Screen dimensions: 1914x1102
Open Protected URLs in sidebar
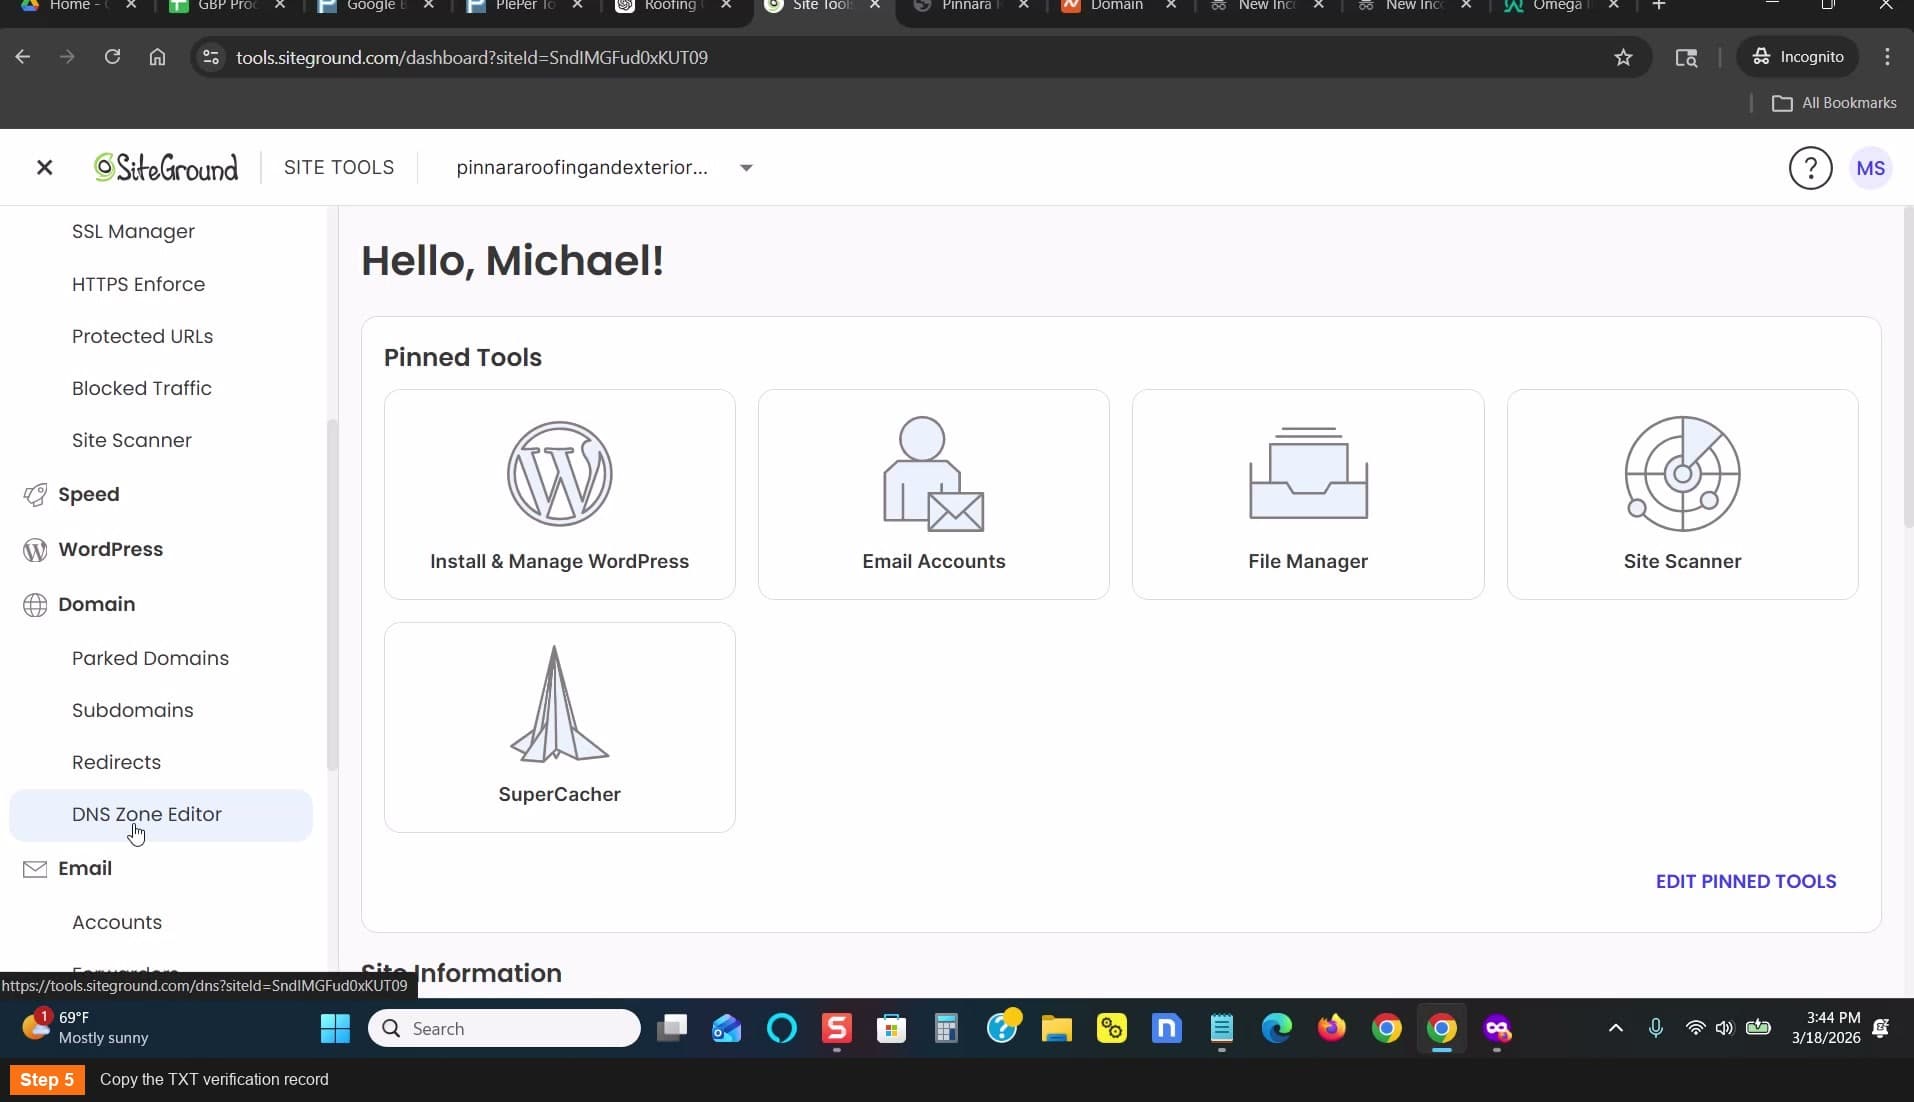pyautogui.click(x=142, y=336)
